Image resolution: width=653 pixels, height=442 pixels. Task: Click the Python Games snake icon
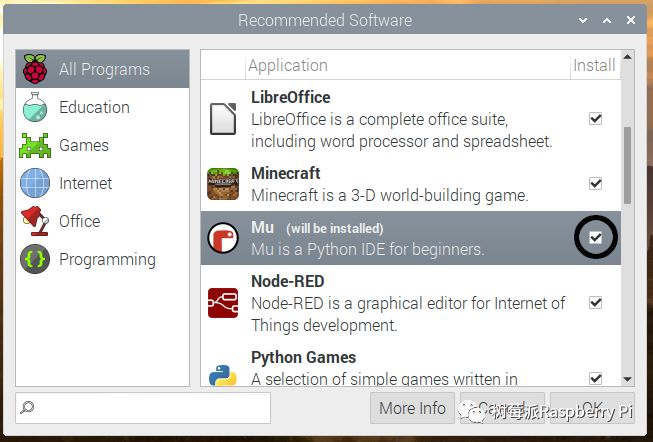[223, 371]
